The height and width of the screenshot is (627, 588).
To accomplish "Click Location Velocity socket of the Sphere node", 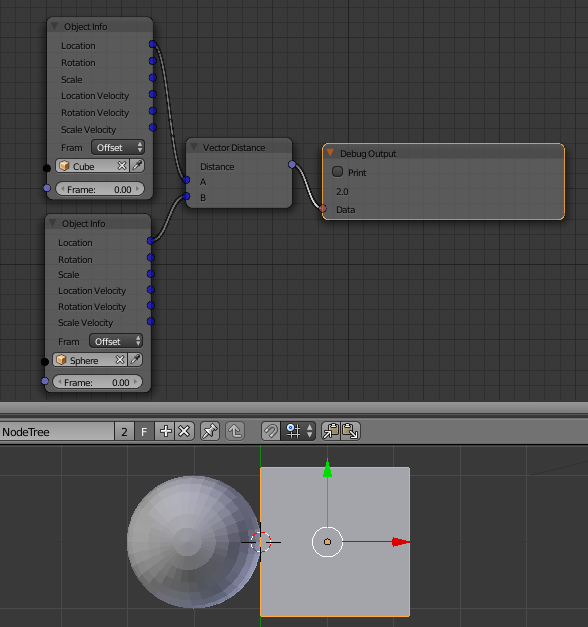I will pos(150,290).
